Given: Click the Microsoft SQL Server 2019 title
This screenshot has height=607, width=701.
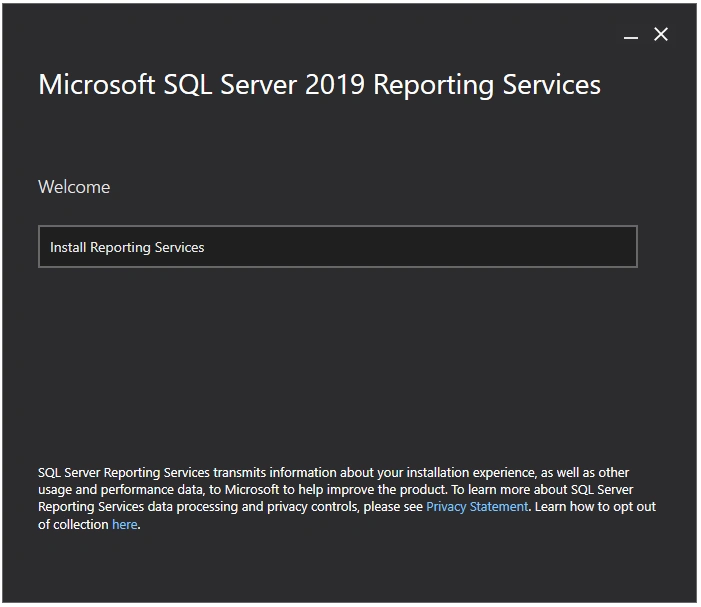Looking at the screenshot, I should click(320, 85).
